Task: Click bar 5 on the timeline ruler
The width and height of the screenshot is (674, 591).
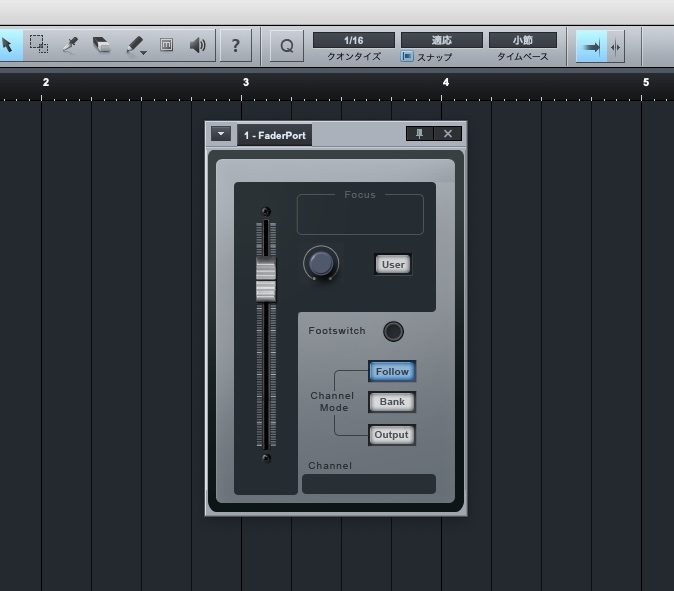Action: (x=646, y=82)
